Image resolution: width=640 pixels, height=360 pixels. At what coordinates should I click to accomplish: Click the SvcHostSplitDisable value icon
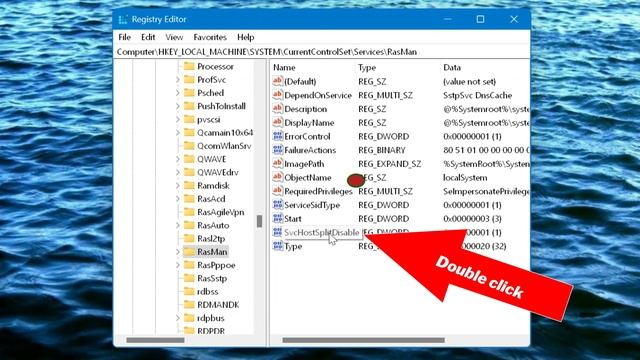click(x=278, y=232)
